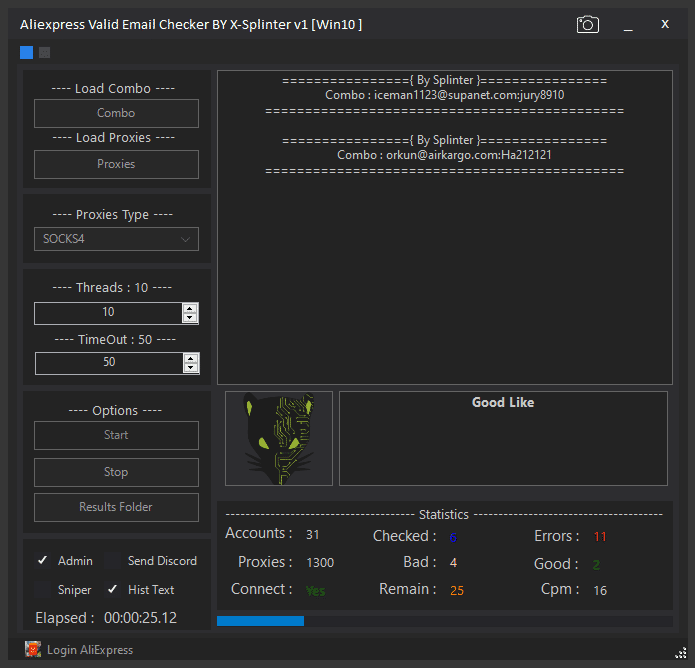Viewport: 695px width, 668px height.
Task: Click the Stop button
Action: coord(116,472)
